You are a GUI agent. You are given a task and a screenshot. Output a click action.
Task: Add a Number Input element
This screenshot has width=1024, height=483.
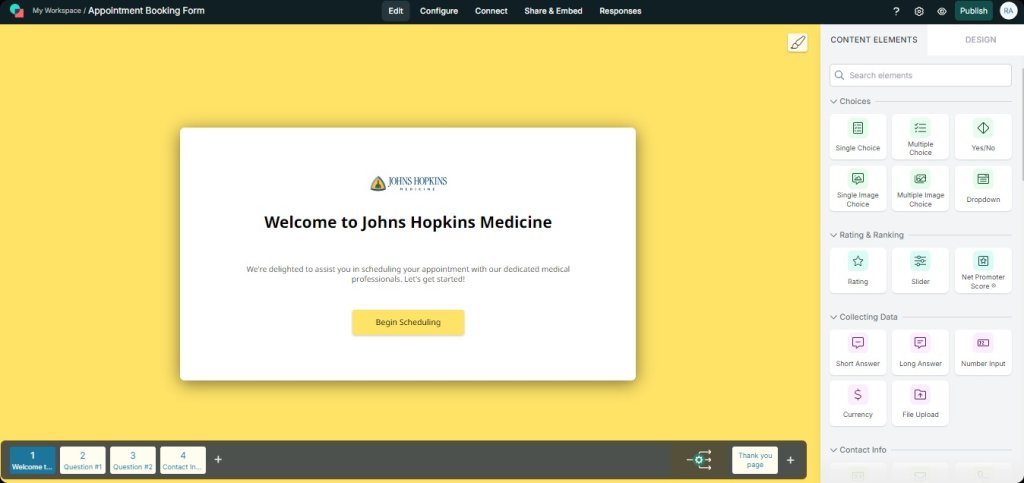pyautogui.click(x=983, y=352)
